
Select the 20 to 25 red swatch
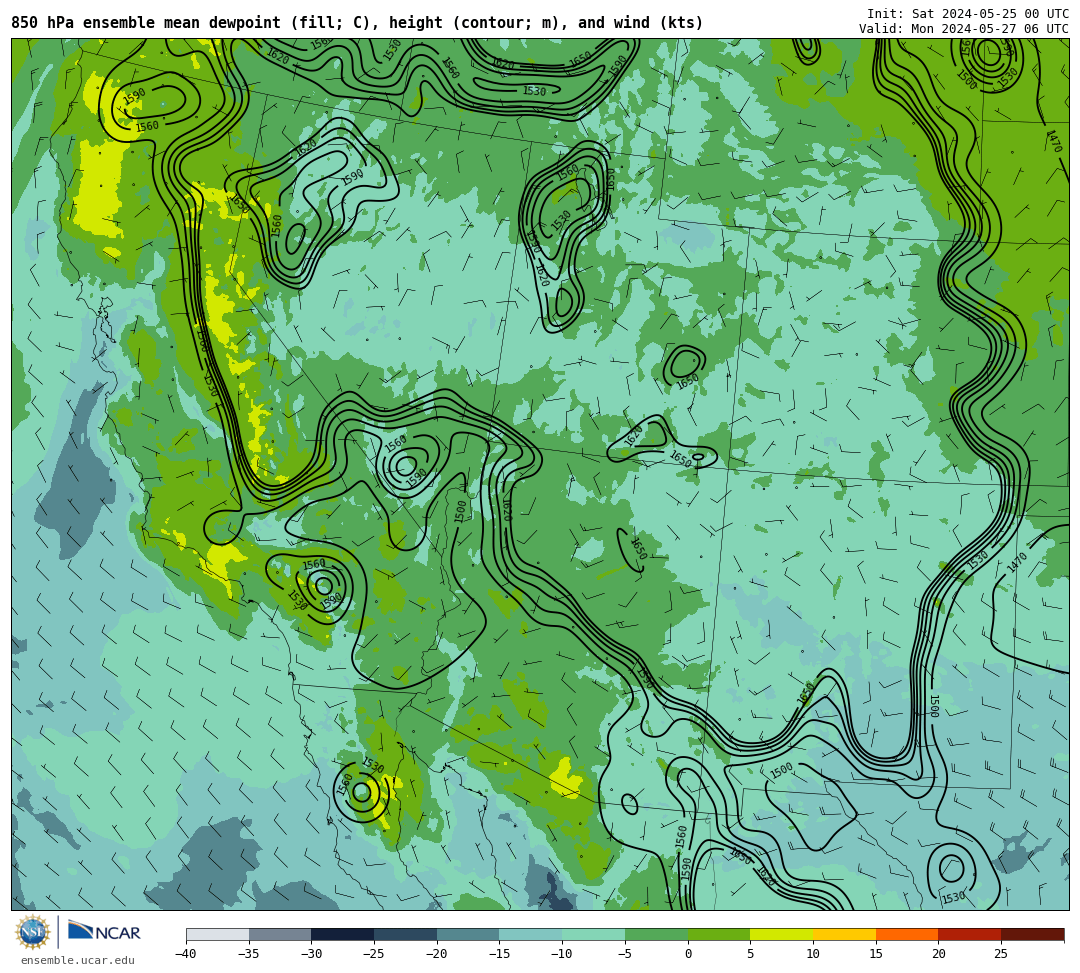tap(970, 934)
